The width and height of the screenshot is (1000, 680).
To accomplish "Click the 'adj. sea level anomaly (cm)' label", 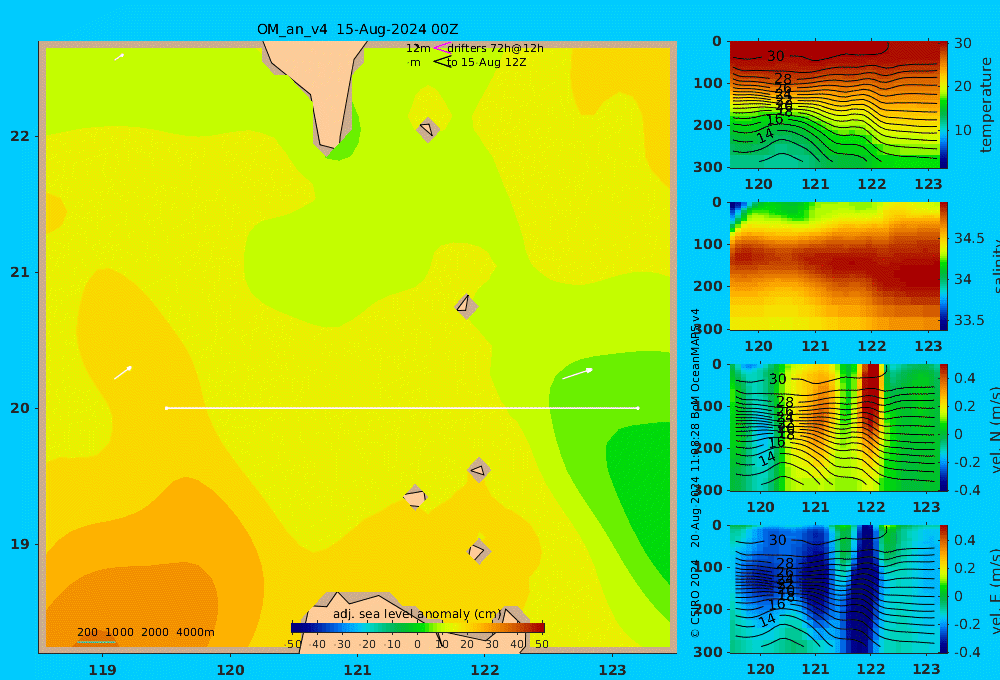I will point(417,614).
